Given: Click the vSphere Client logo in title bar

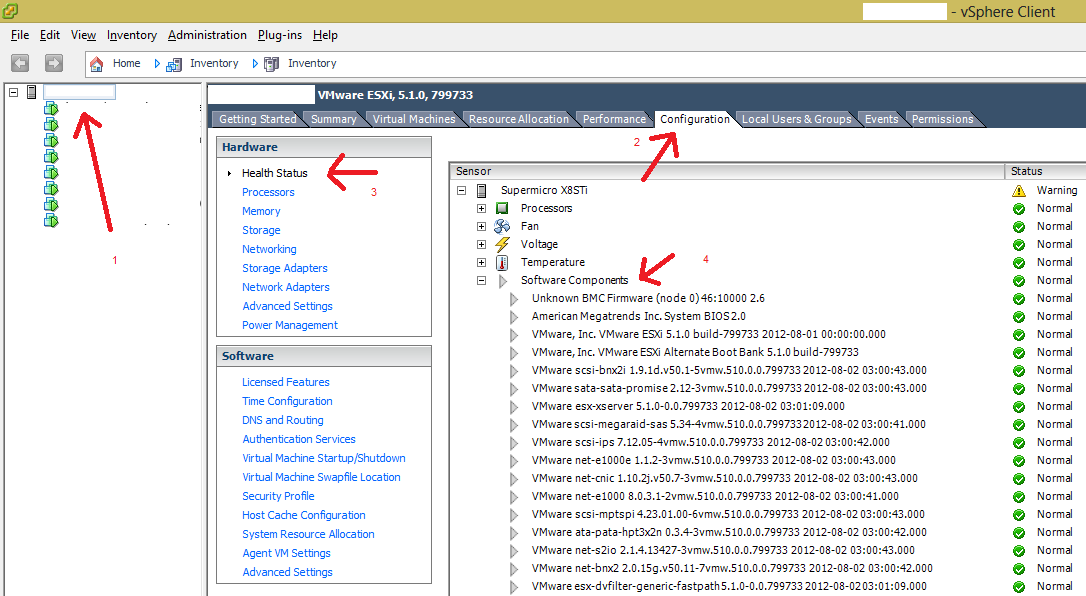Looking at the screenshot, I should (x=10, y=10).
